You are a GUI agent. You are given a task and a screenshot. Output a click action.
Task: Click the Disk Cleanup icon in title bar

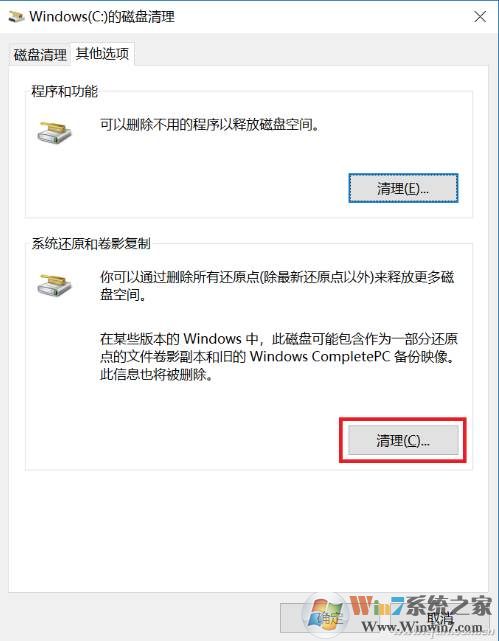(16, 17)
